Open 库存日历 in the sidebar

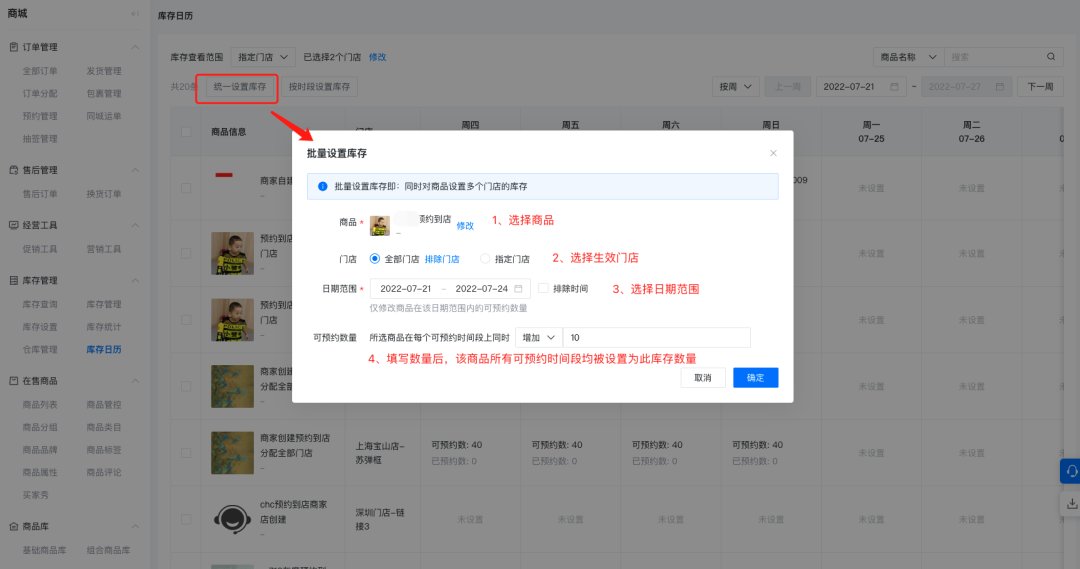click(x=104, y=350)
